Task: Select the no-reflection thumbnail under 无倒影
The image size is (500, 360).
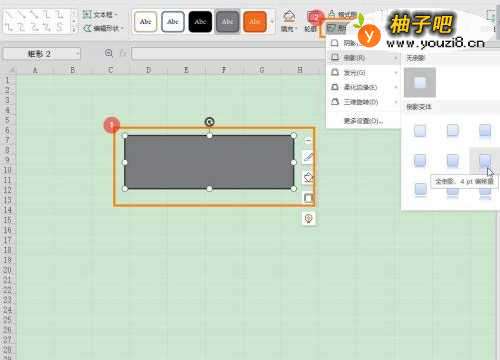Action: tap(420, 82)
